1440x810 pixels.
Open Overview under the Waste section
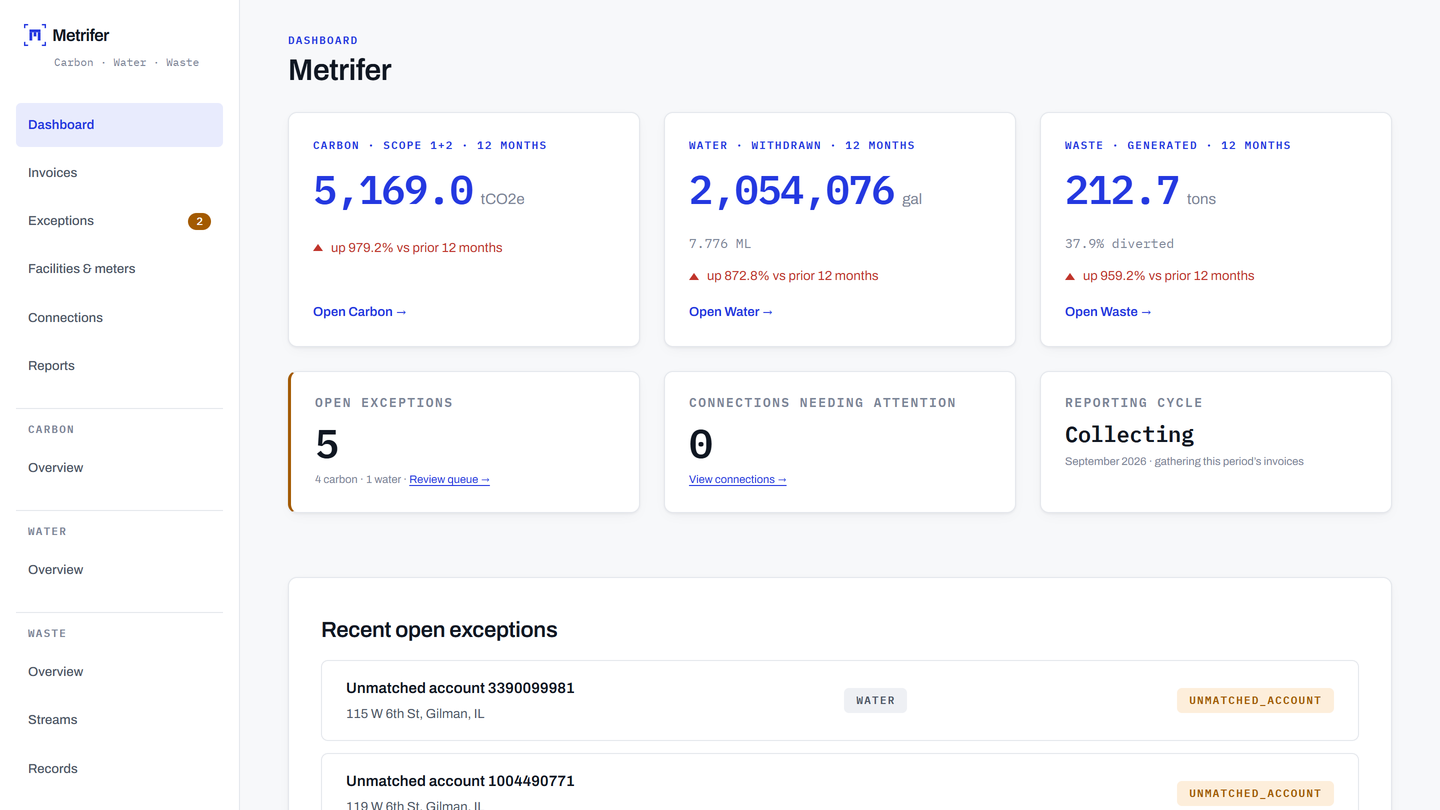click(119, 672)
